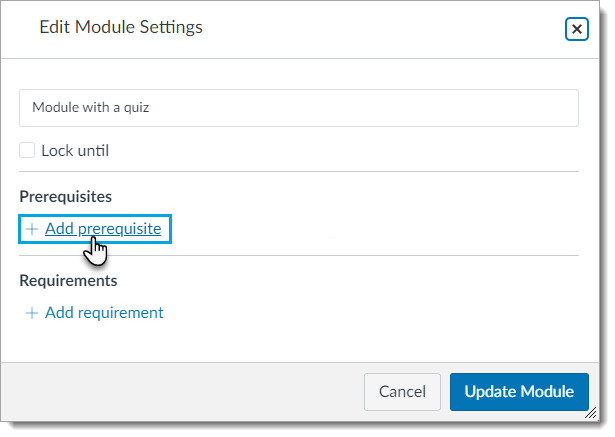Image resolution: width=615 pixels, height=437 pixels.
Task: Click the Requirements section heading
Action: [x=68, y=280]
